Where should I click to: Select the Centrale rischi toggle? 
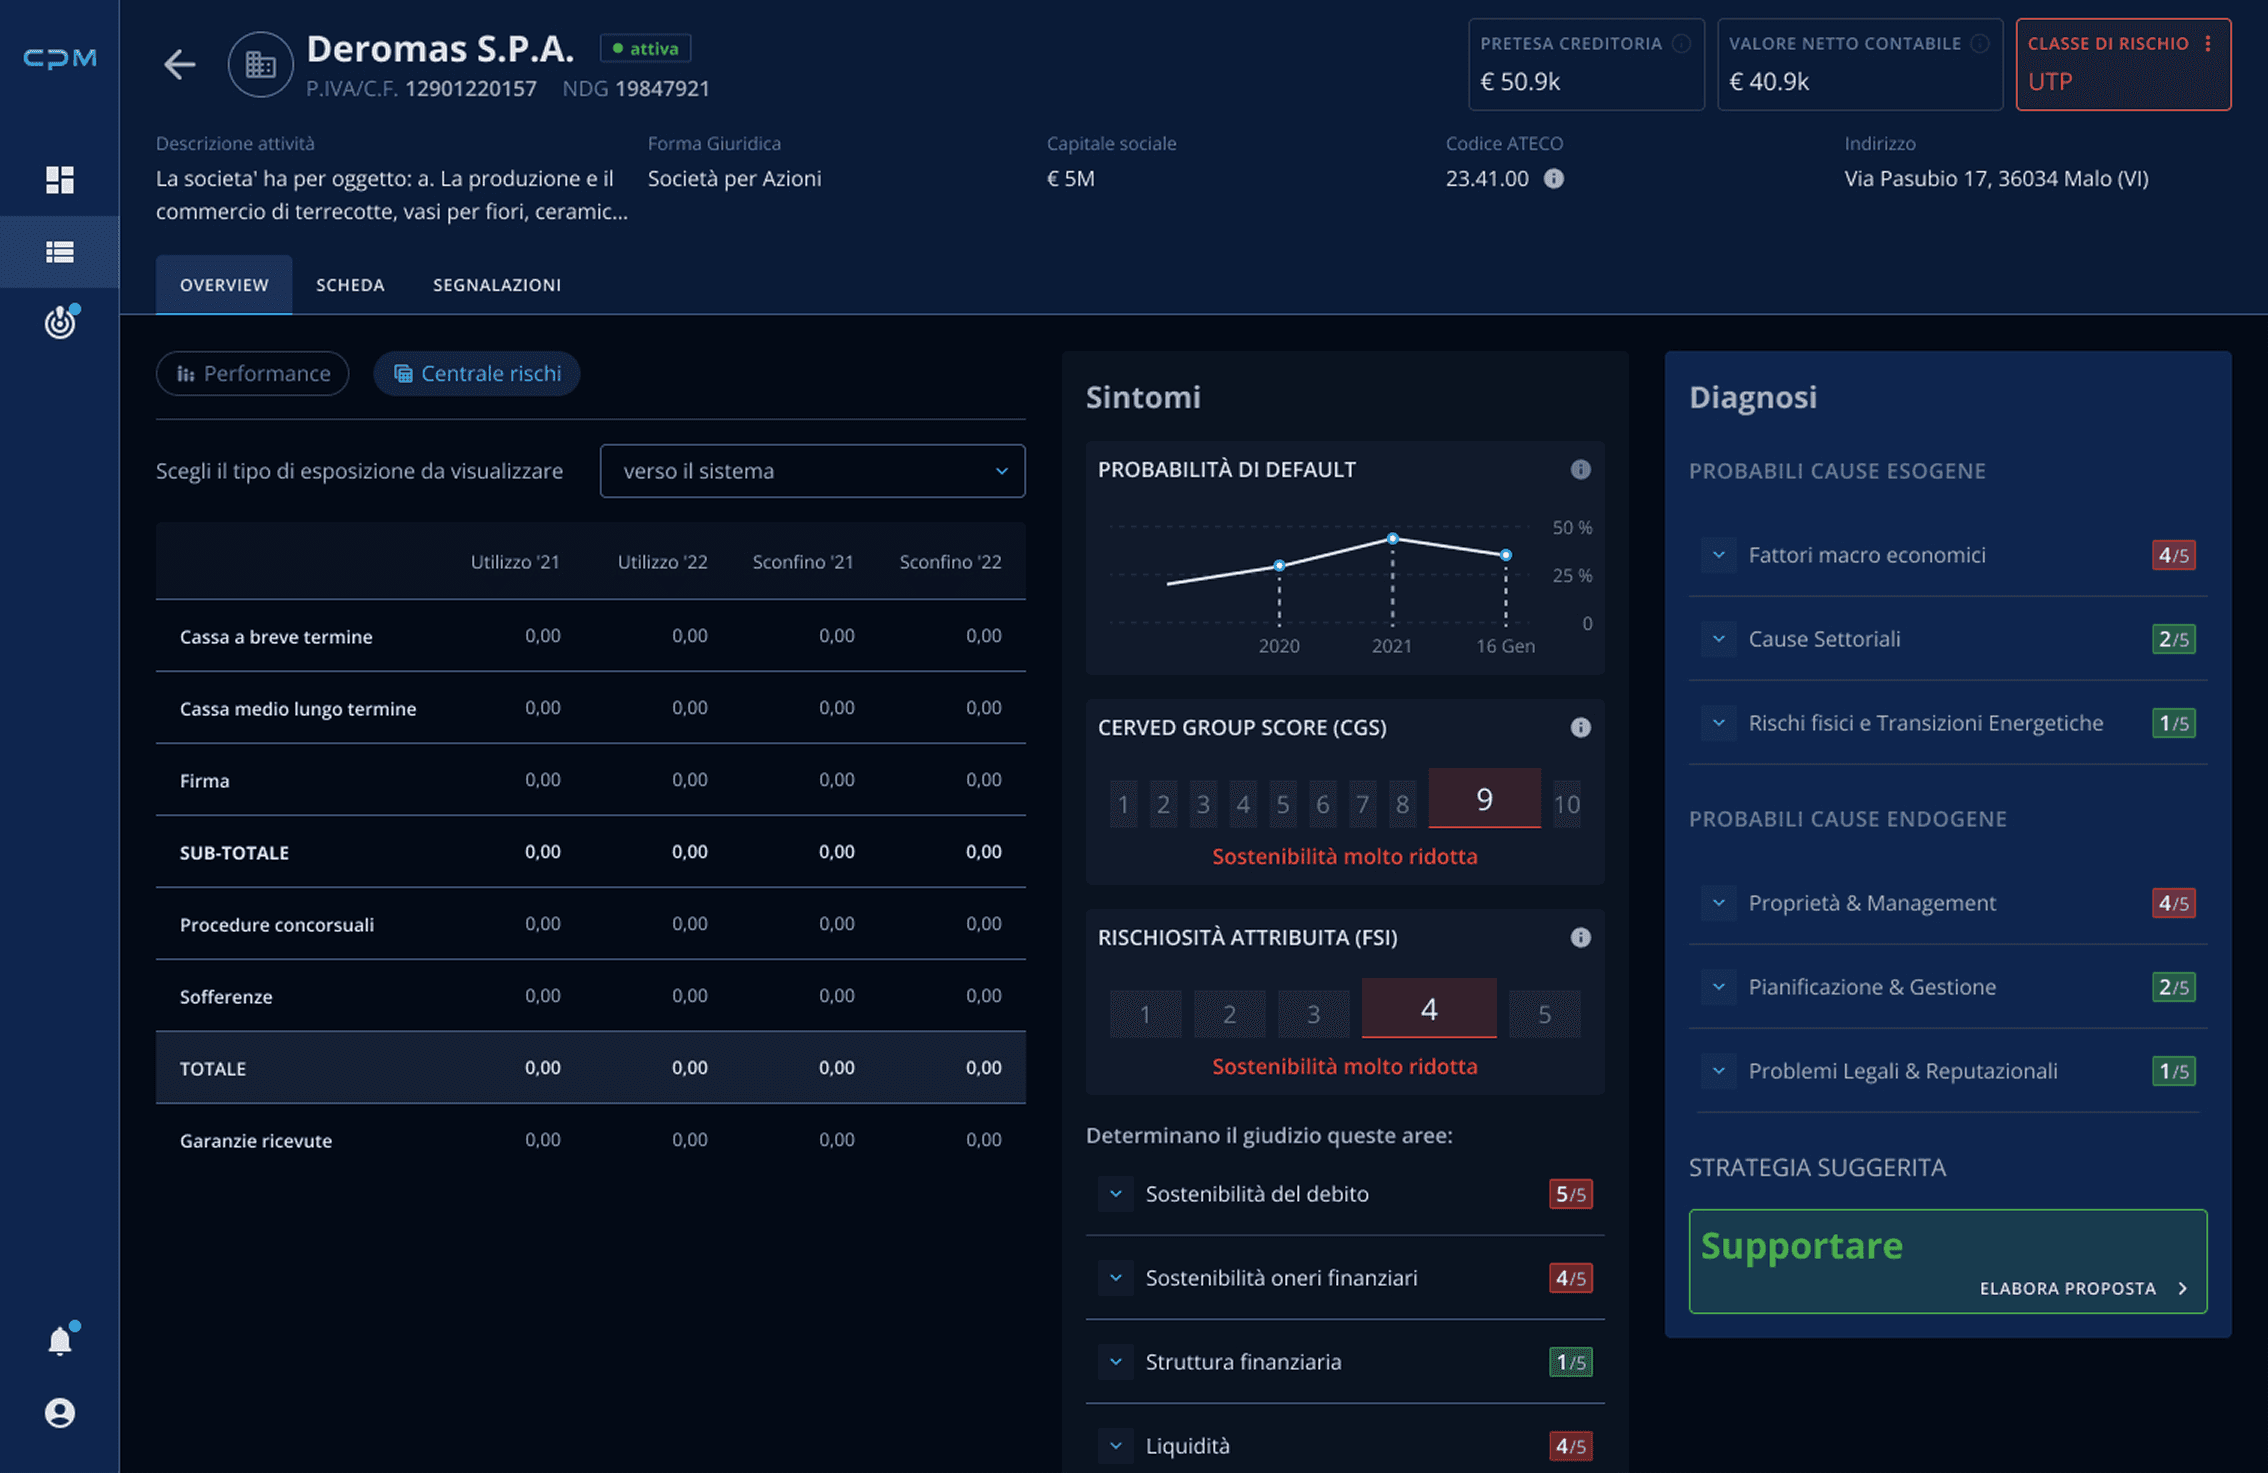coord(477,373)
